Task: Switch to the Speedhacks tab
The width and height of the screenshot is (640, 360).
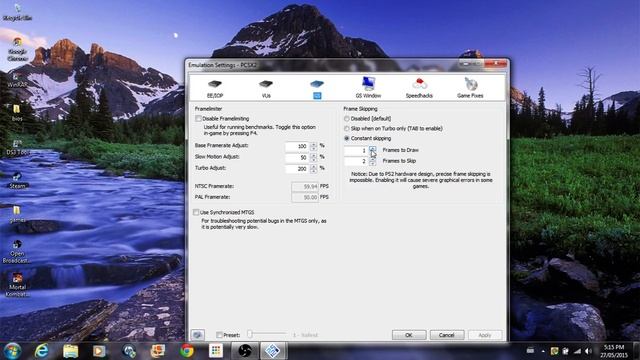Action: point(419,88)
